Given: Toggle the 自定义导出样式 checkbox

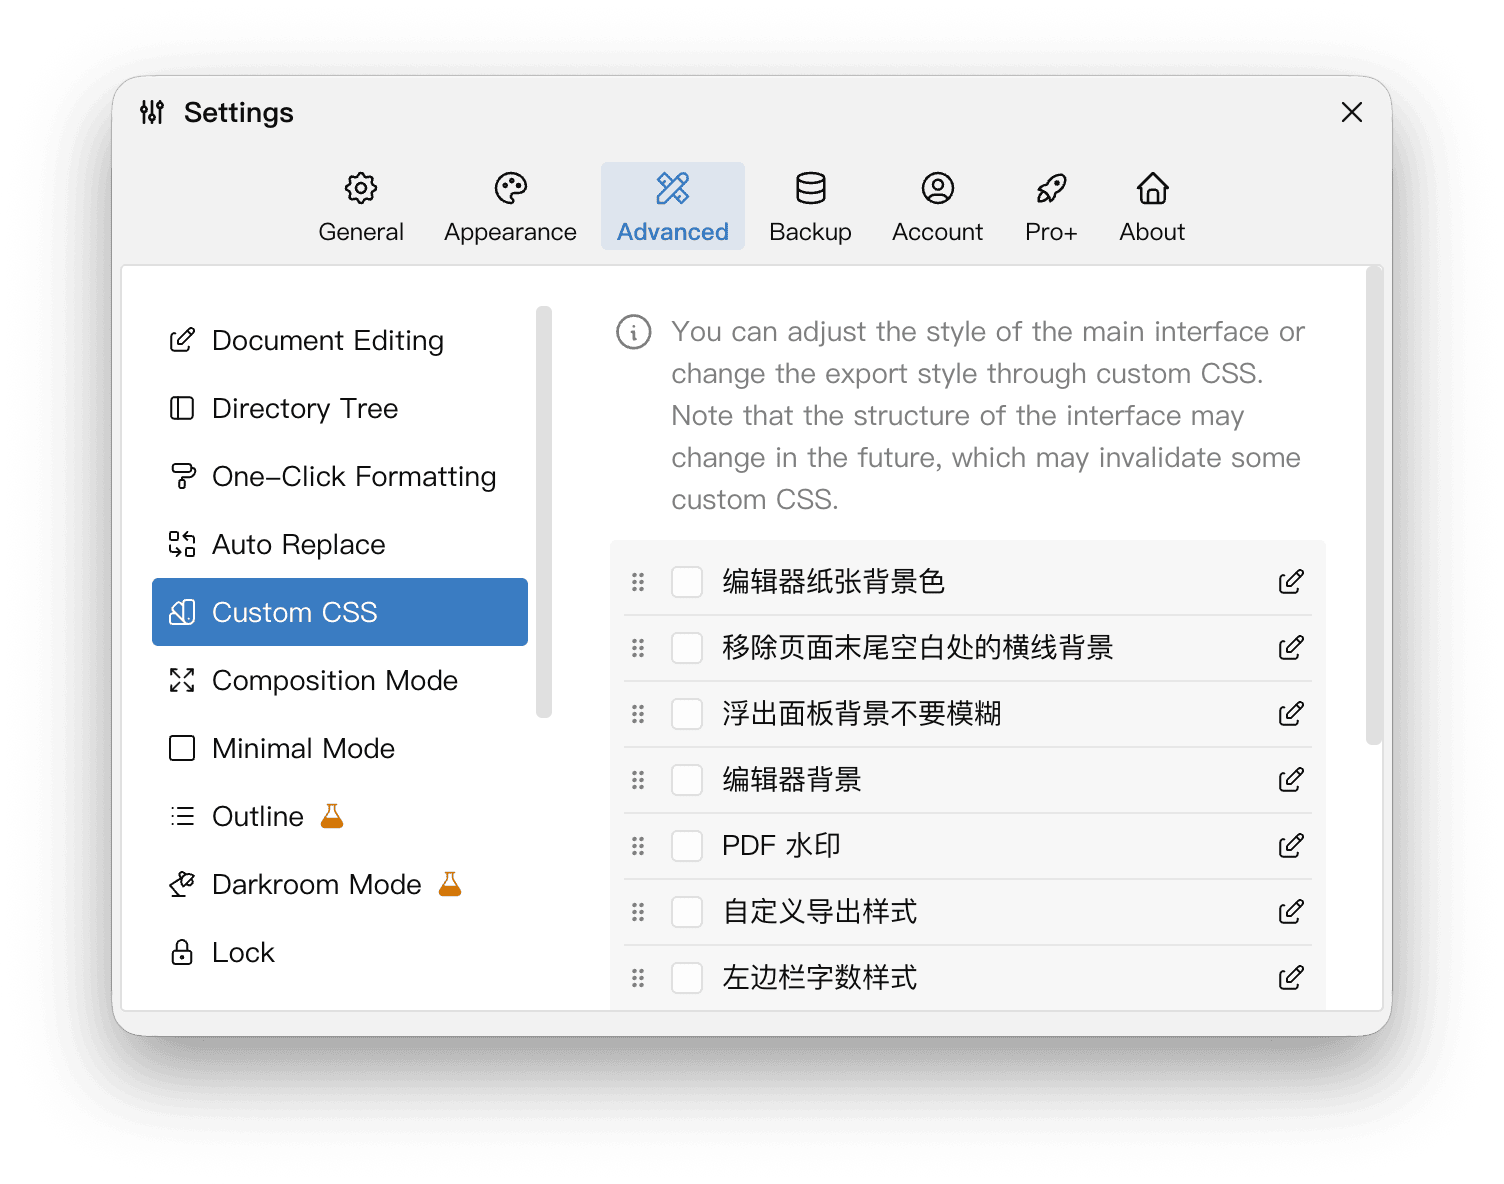Looking at the screenshot, I should pyautogui.click(x=687, y=912).
